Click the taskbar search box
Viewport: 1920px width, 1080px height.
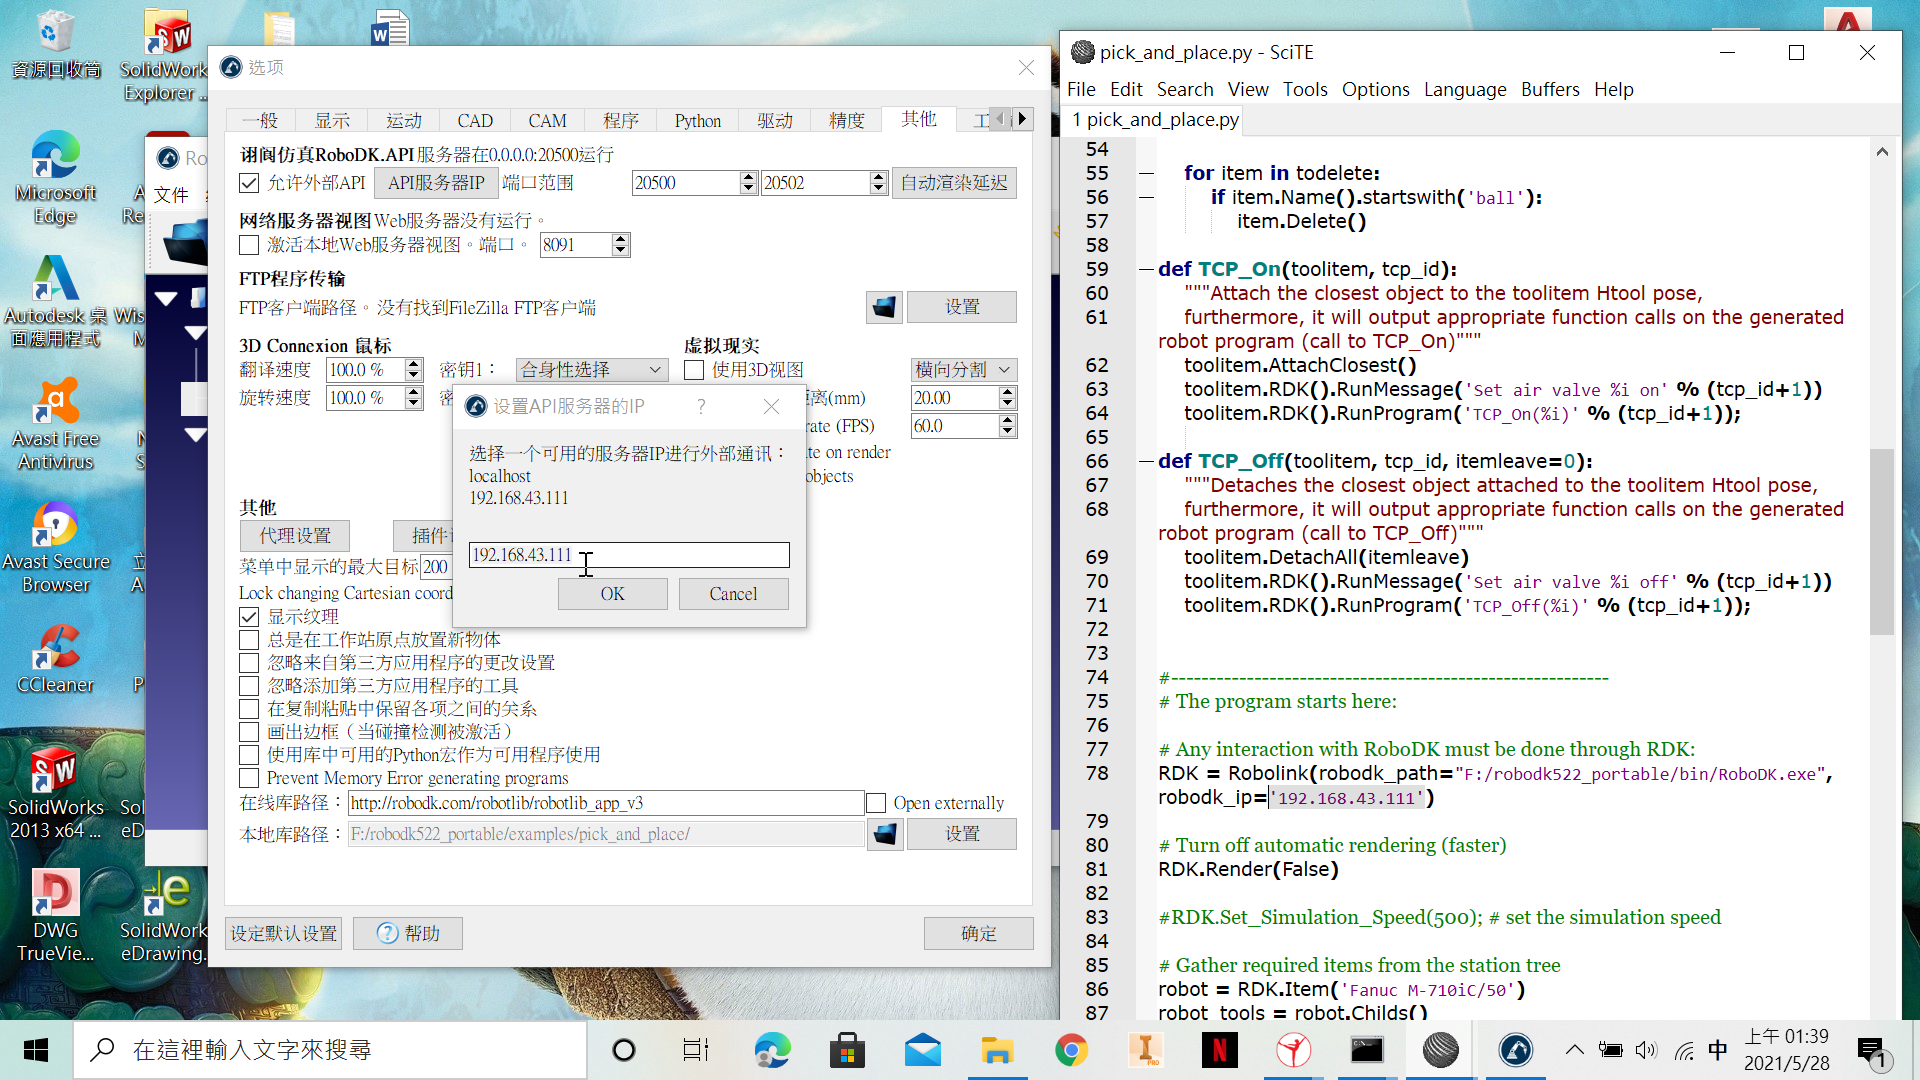tap(330, 1050)
